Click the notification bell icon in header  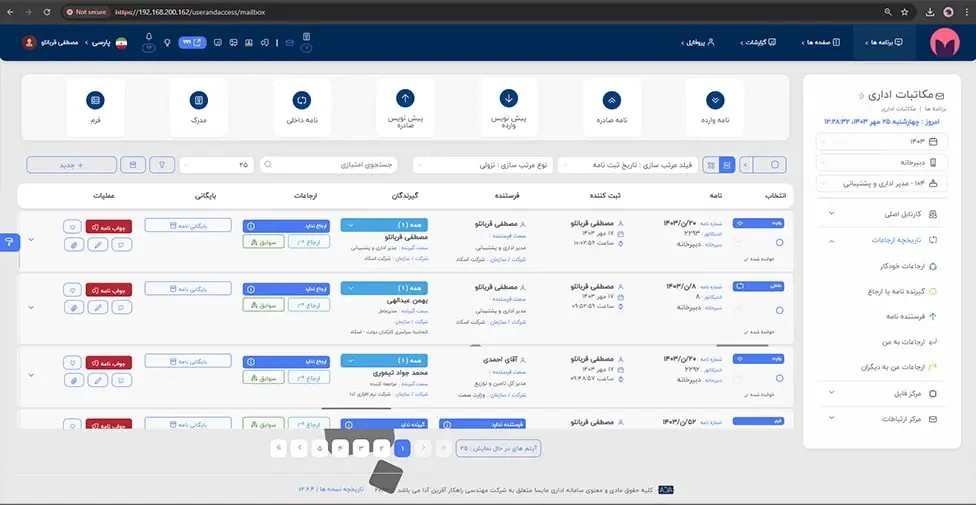(x=149, y=37)
